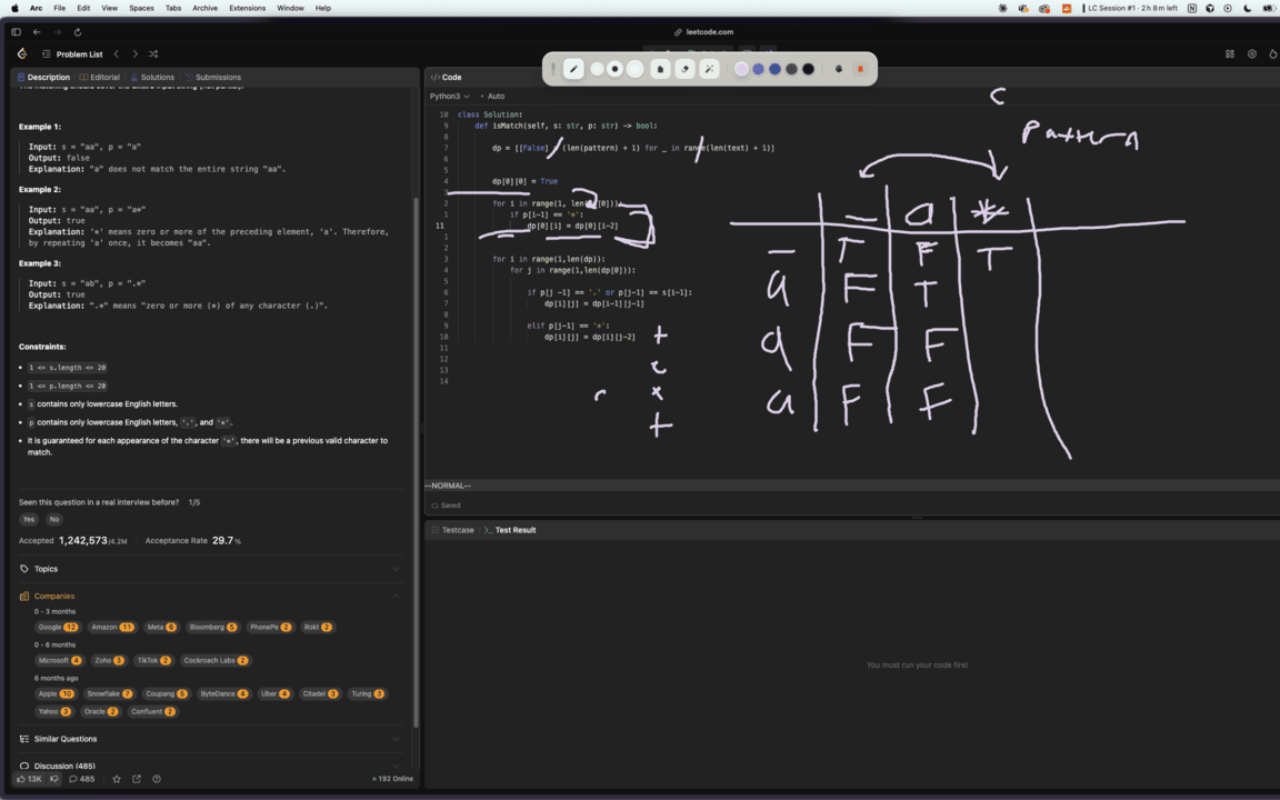Image resolution: width=1280 pixels, height=800 pixels.
Task: Open the comments count button
Action: point(82,779)
